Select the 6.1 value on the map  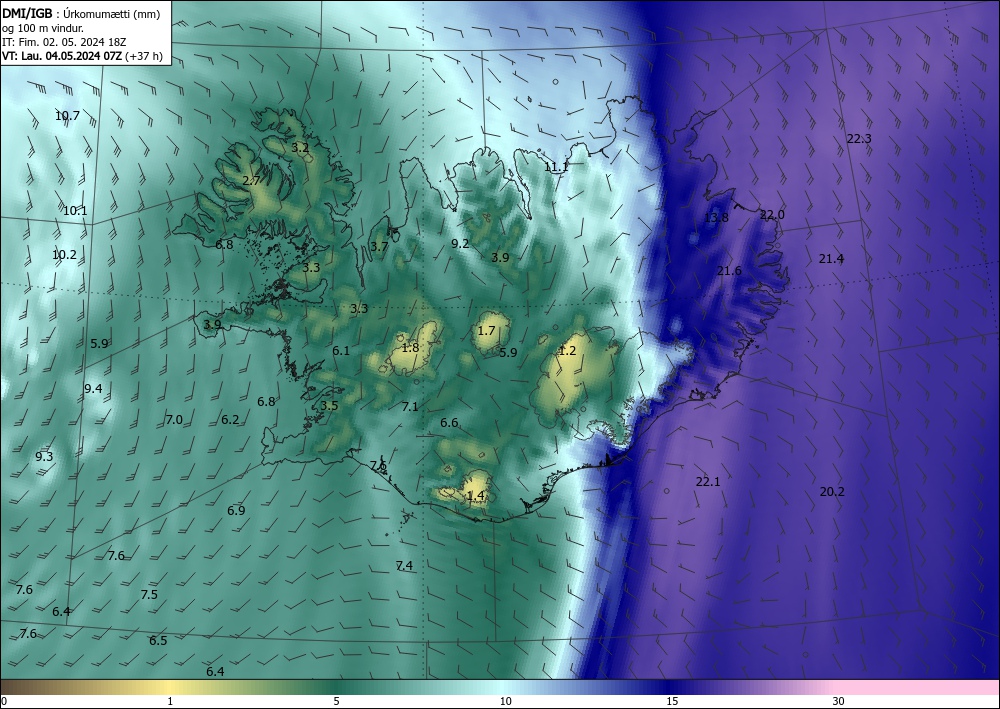click(341, 351)
